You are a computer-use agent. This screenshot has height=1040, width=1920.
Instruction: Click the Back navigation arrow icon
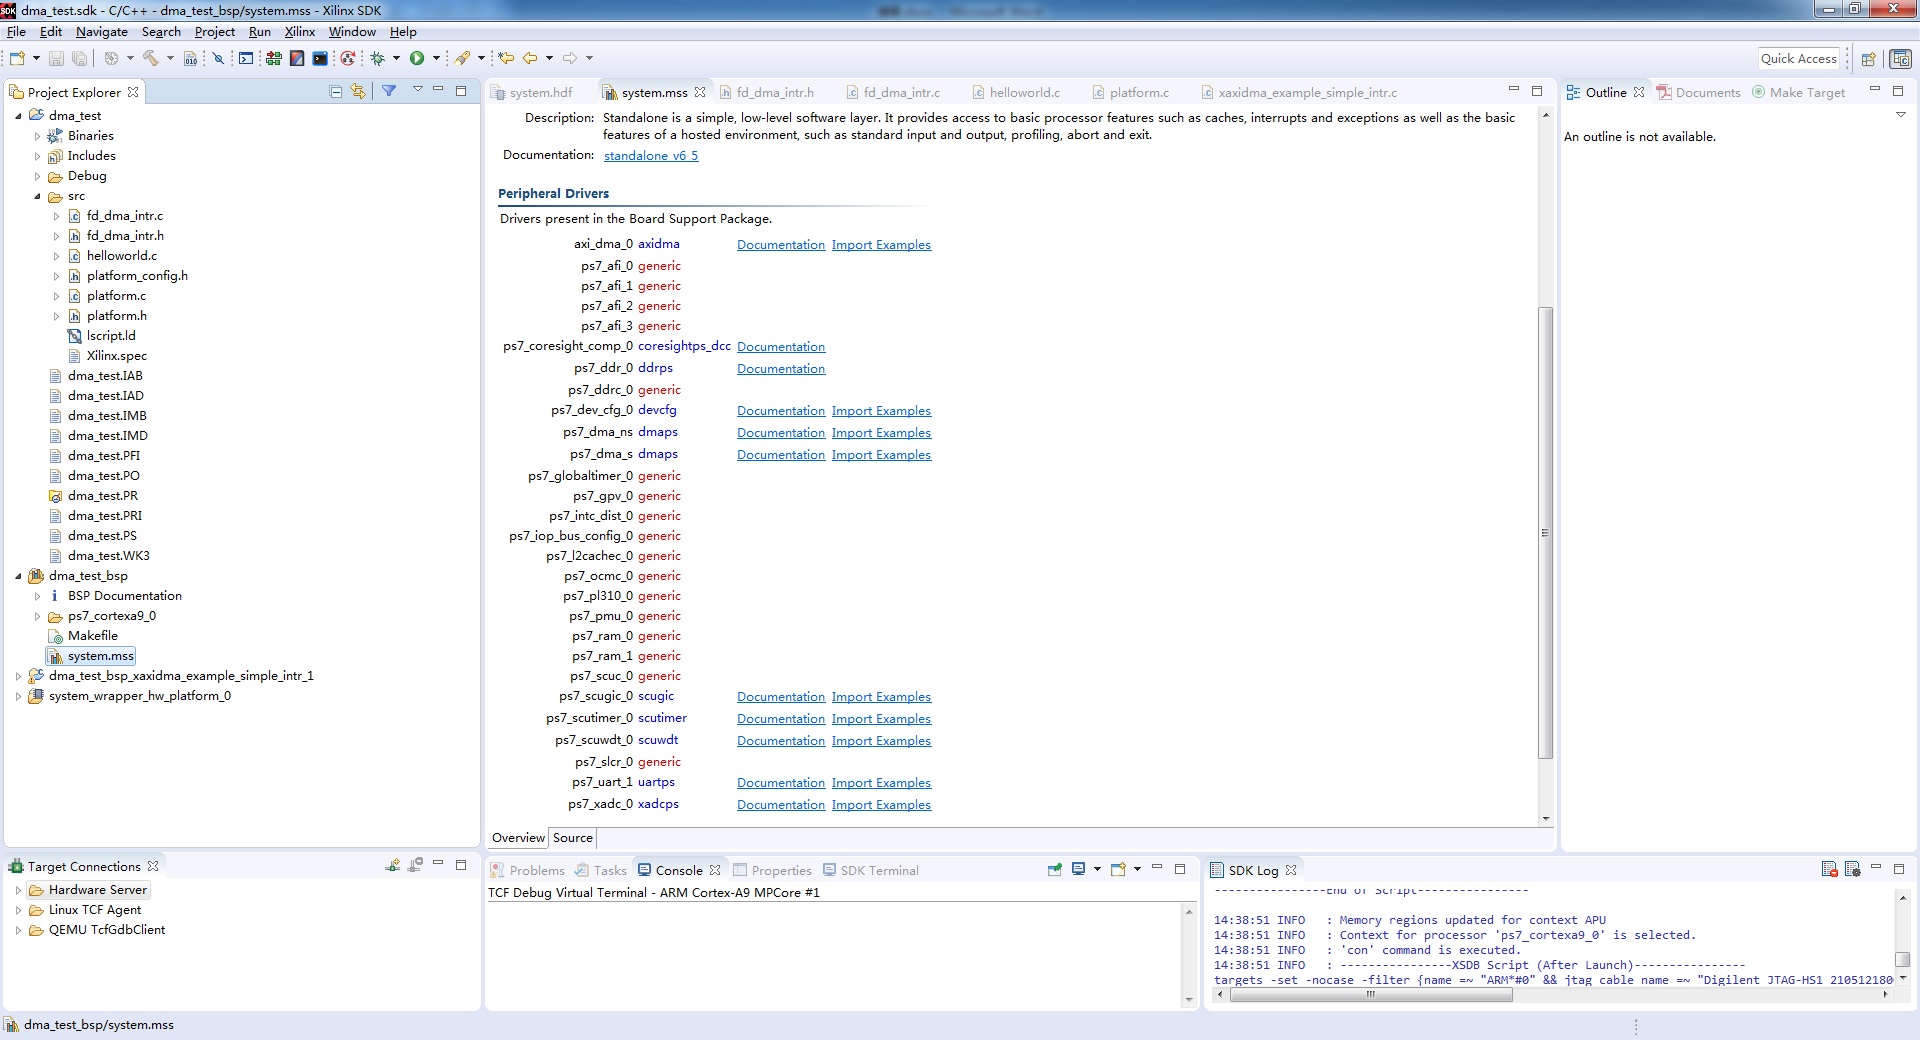tap(531, 58)
